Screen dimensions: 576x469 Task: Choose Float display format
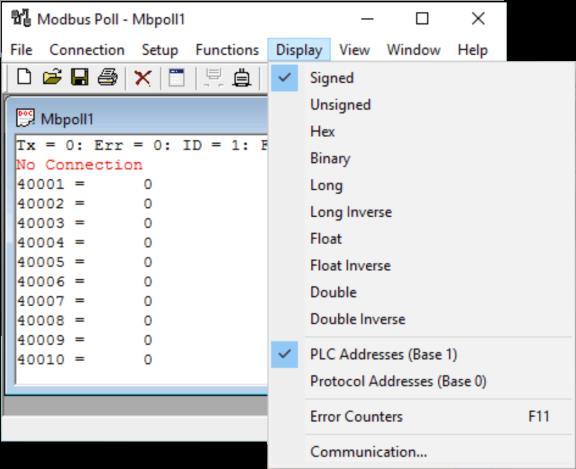pyautogui.click(x=422, y=239)
